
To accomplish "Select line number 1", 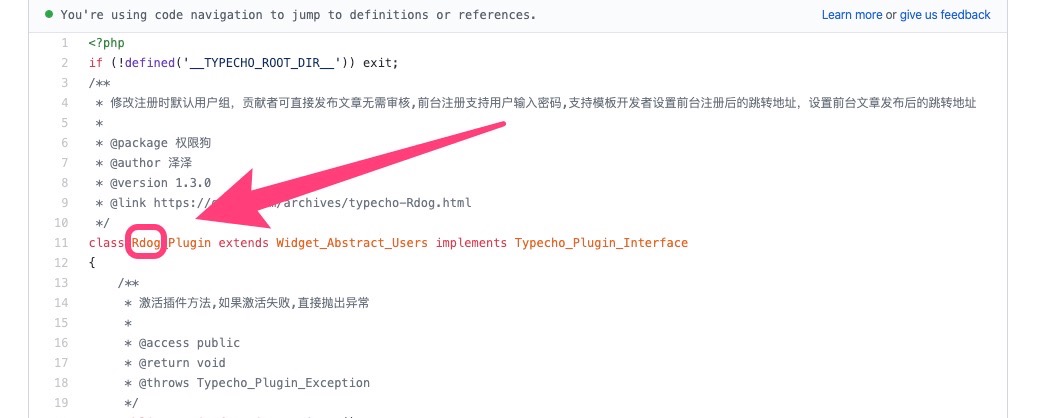I will [64, 43].
